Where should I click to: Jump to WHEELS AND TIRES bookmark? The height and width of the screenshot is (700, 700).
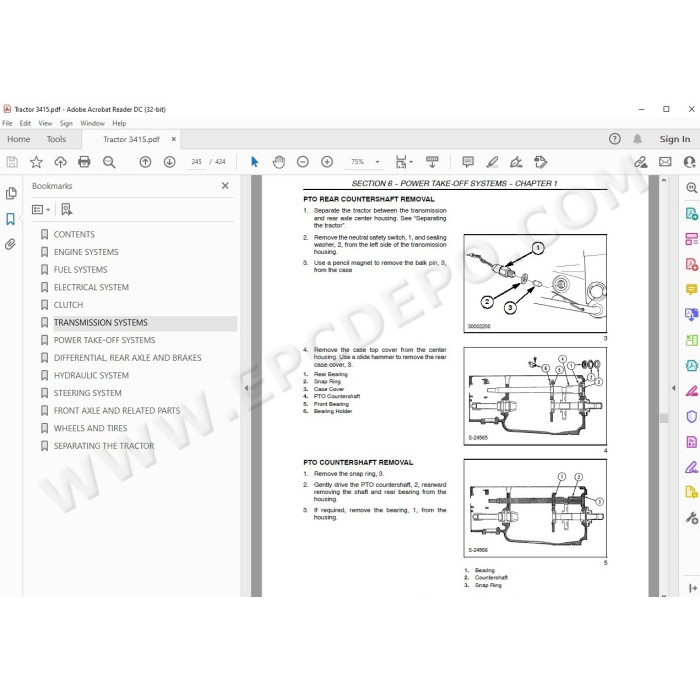90,428
